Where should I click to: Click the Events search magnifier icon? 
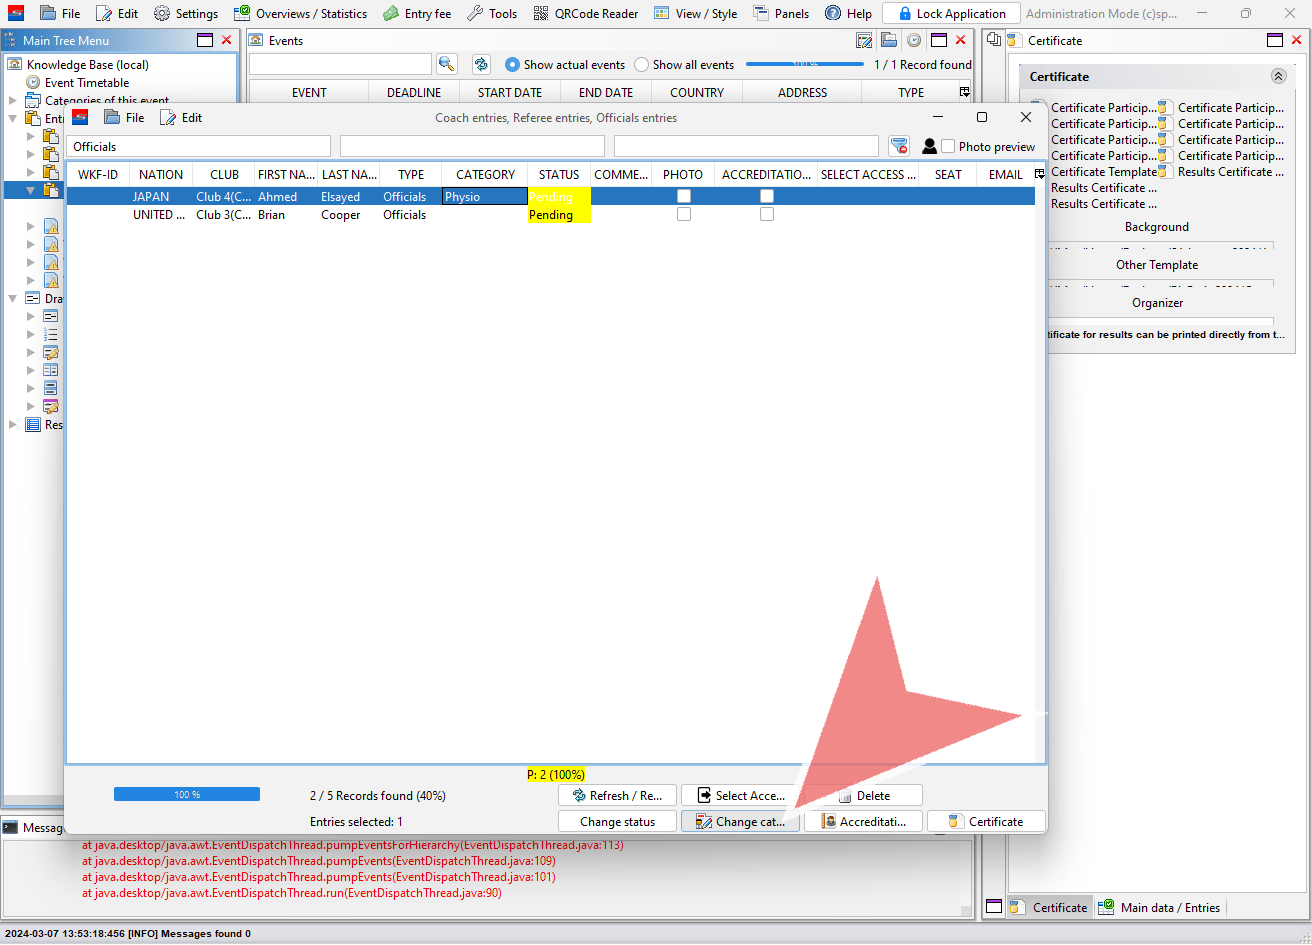pos(446,64)
